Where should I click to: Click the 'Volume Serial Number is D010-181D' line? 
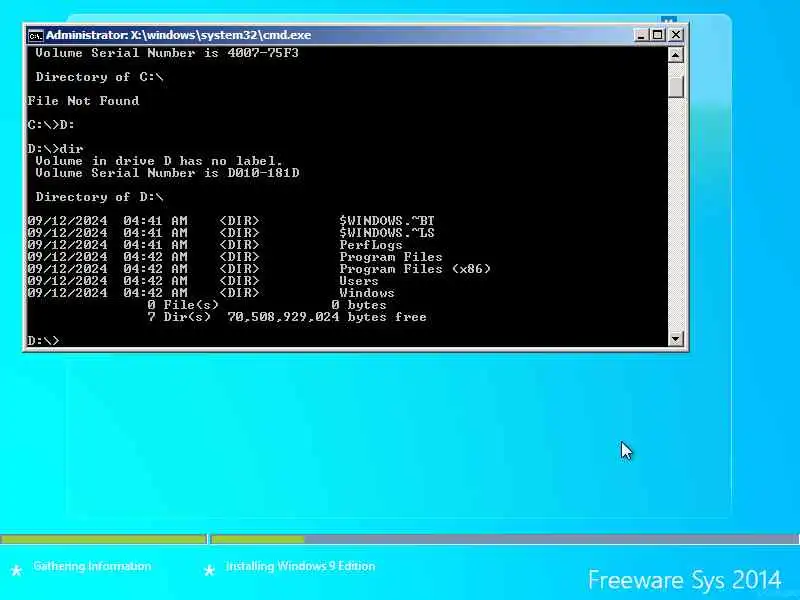coord(167,173)
